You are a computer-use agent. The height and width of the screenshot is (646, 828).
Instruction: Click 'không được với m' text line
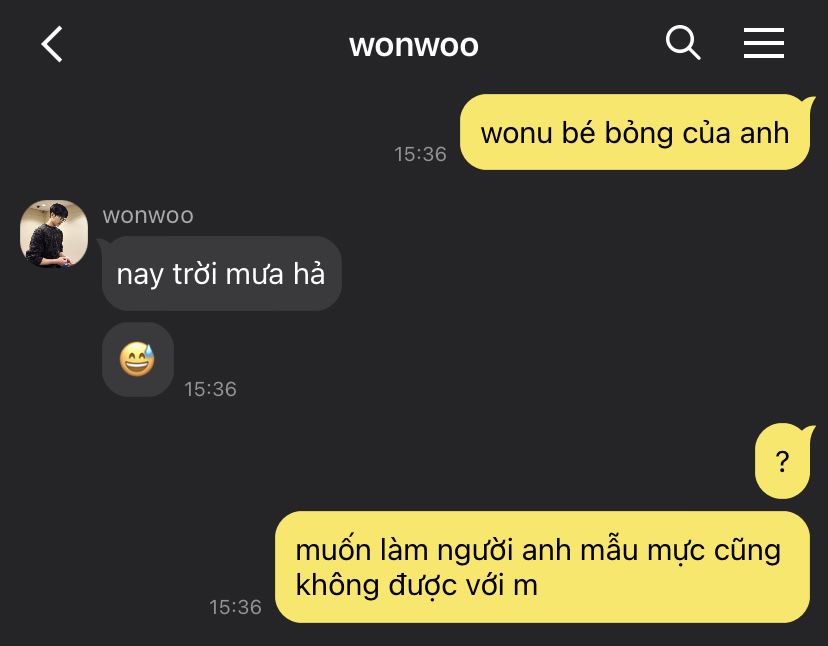417,585
